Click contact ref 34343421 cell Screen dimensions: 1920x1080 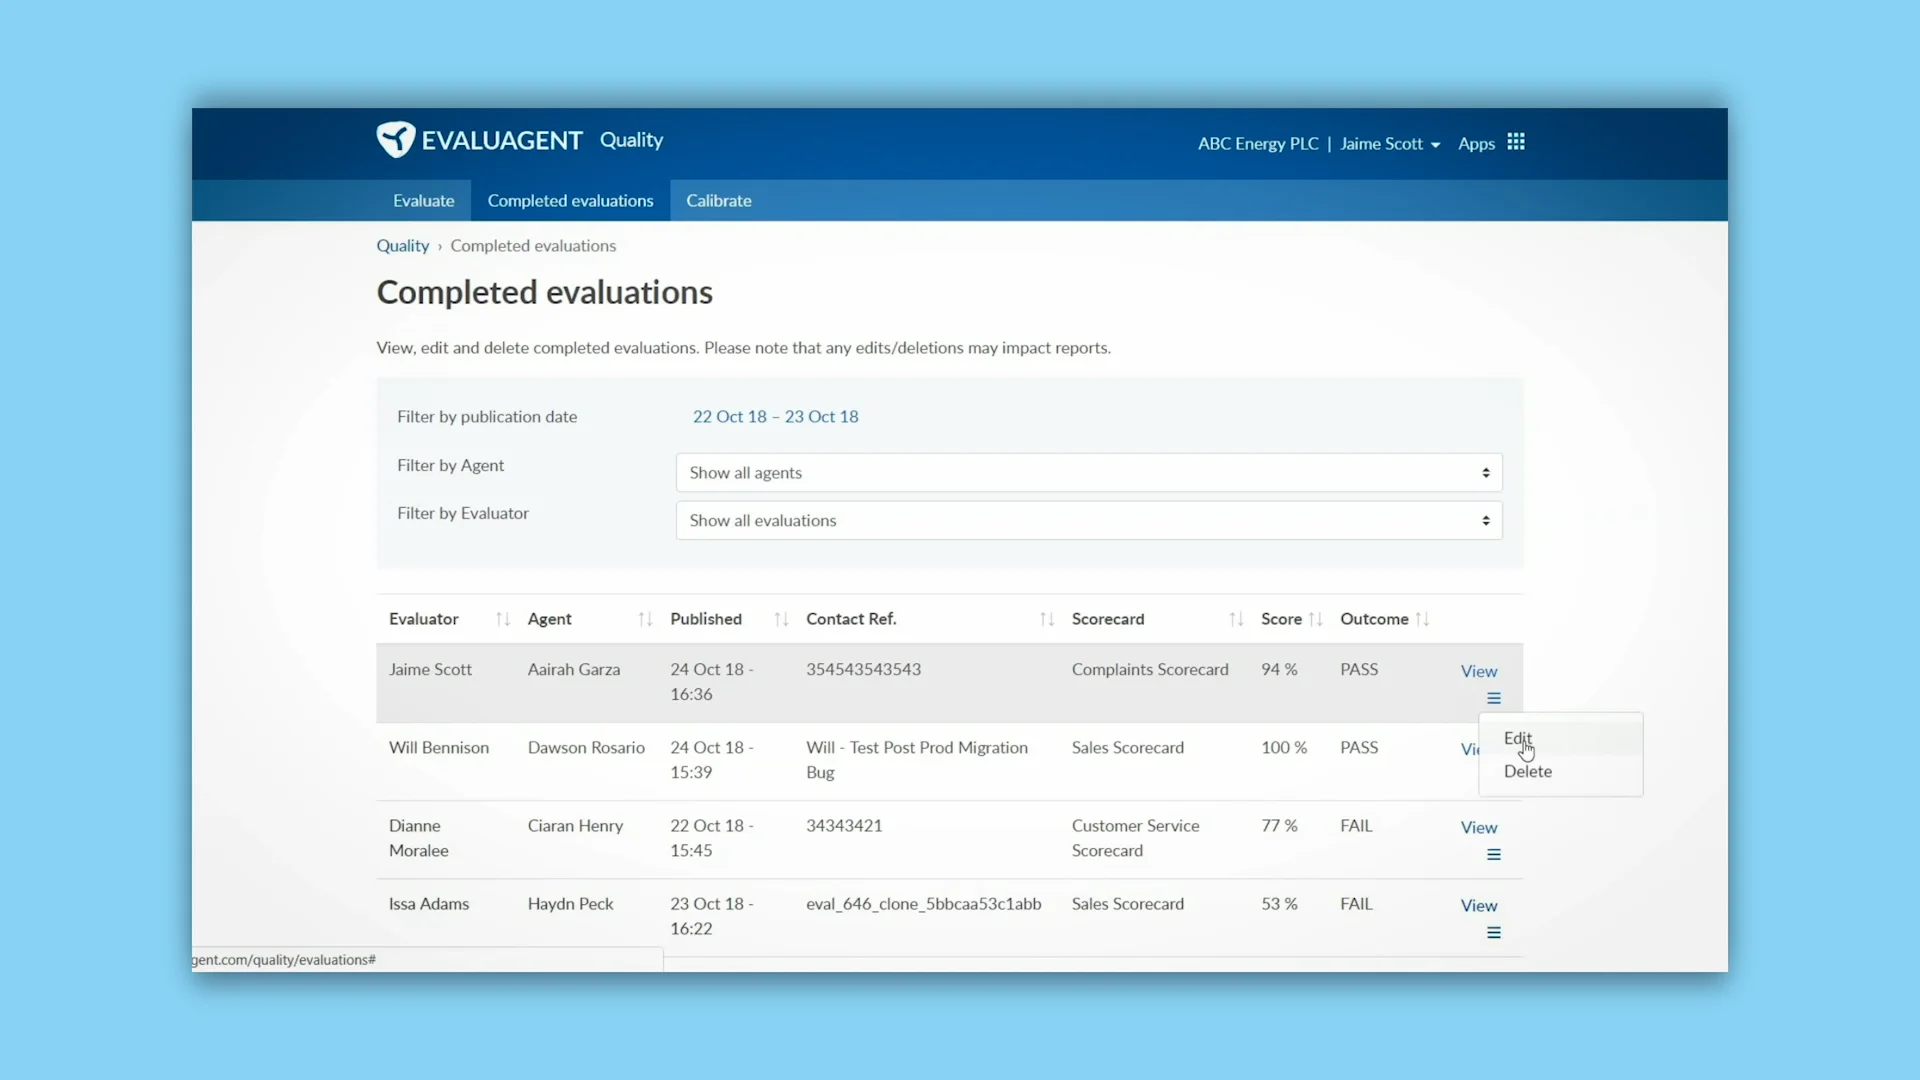pos(844,826)
